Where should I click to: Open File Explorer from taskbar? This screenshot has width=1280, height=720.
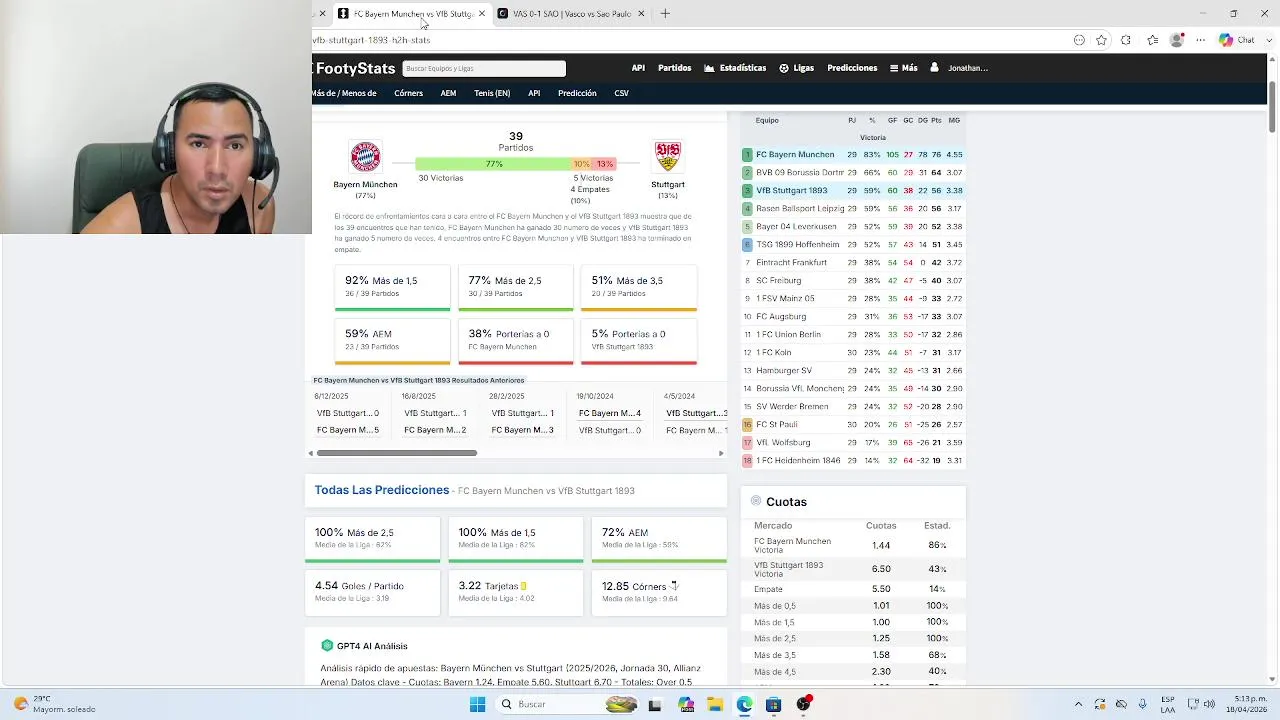tap(715, 704)
